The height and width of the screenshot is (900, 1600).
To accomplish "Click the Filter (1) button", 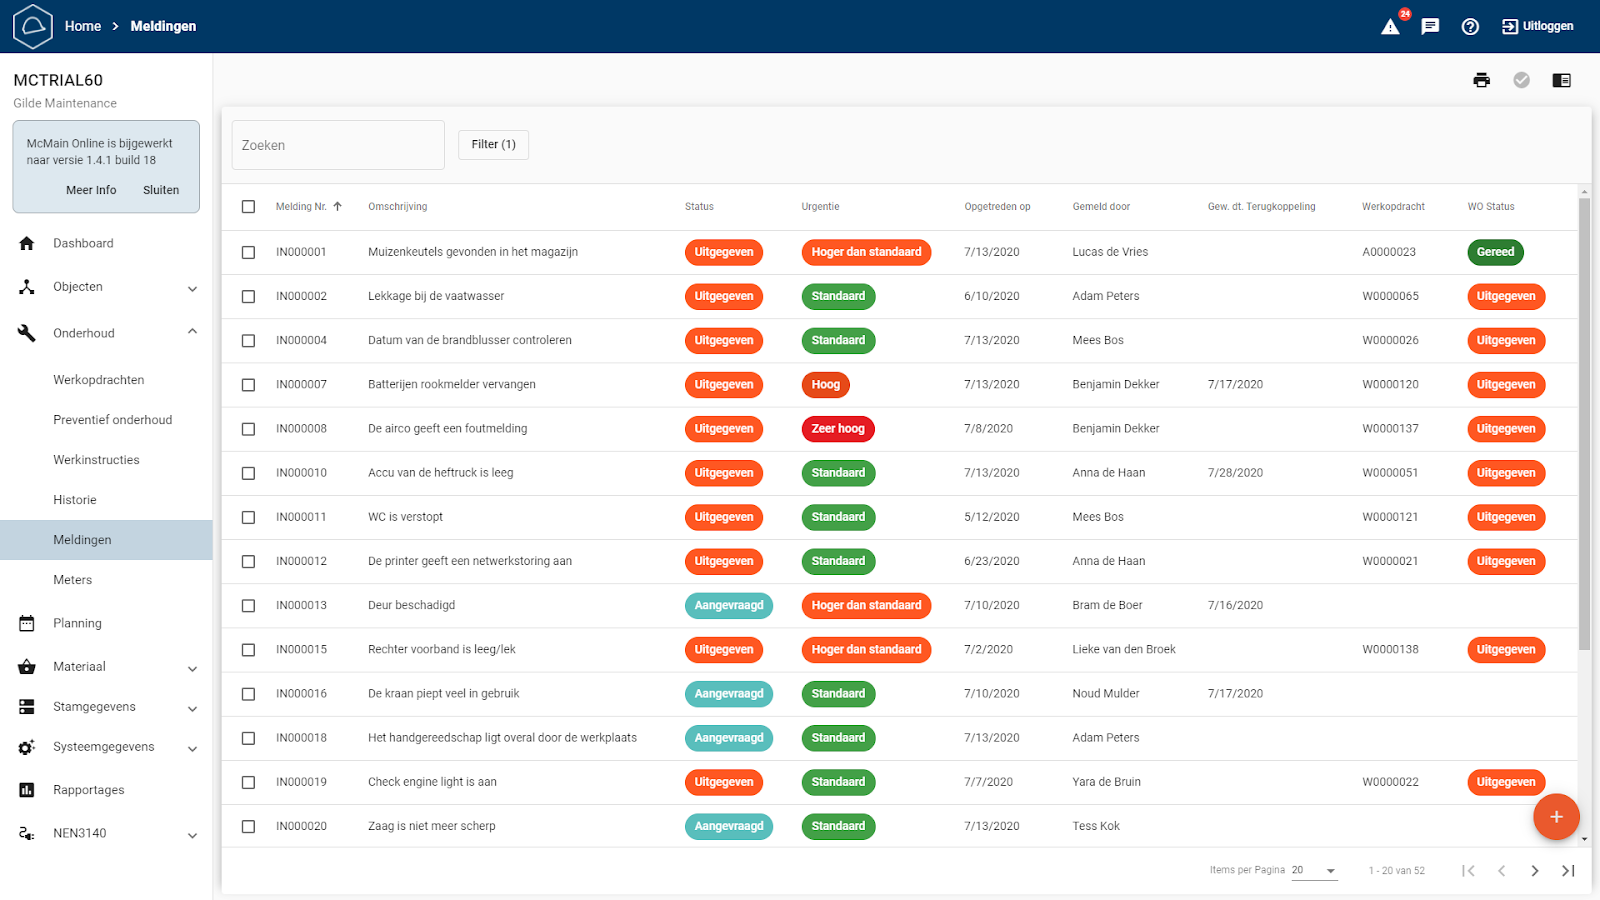I will tap(493, 145).
